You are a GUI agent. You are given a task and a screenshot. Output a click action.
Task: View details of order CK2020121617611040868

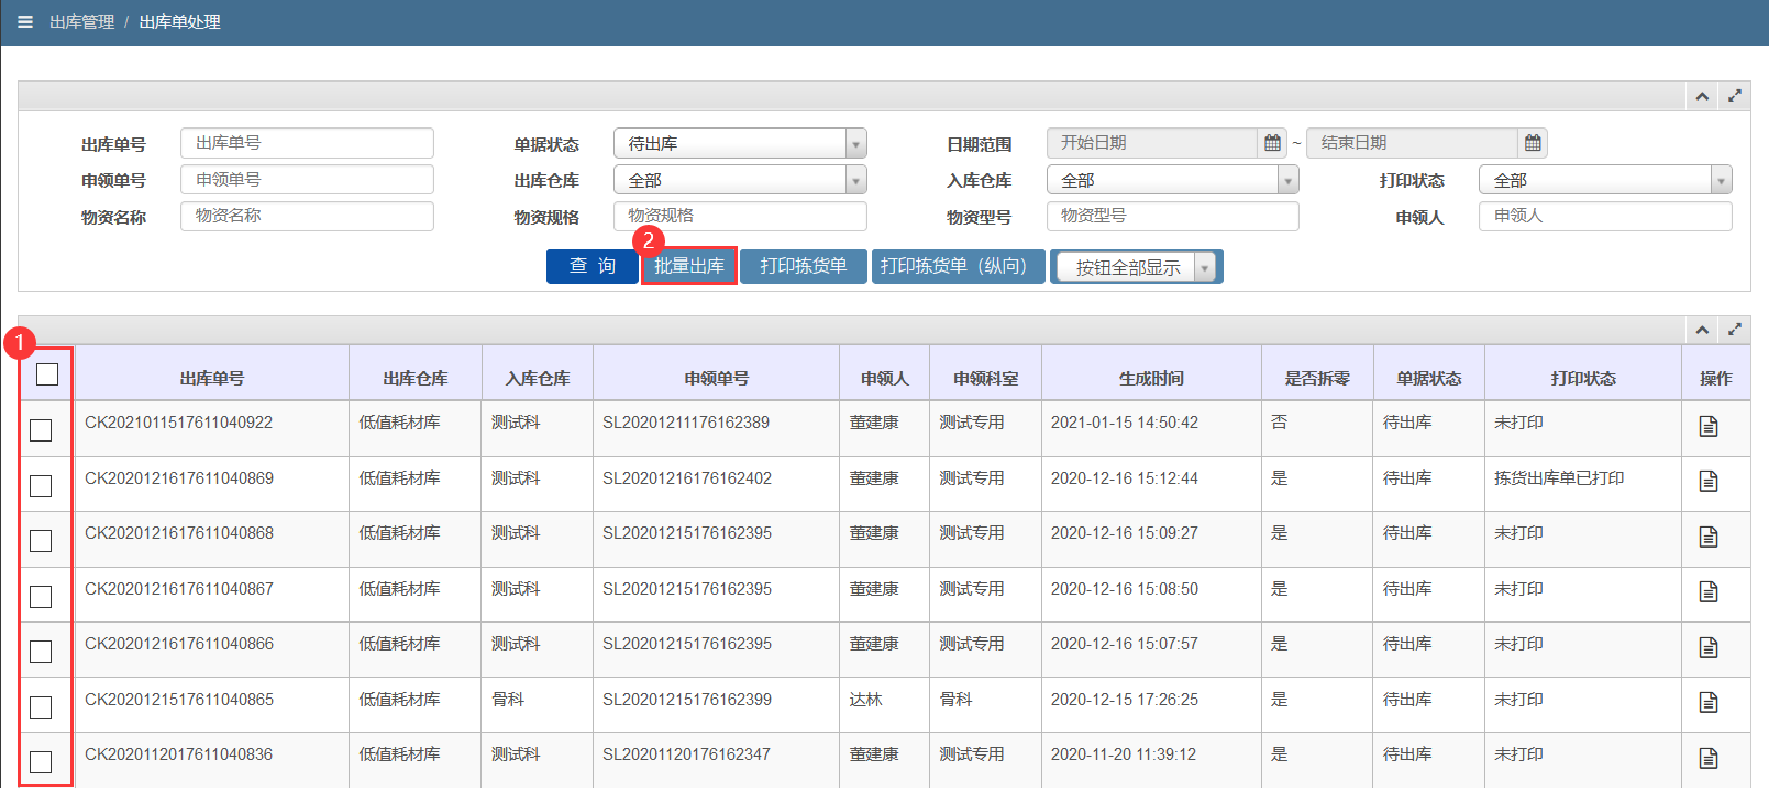(1708, 537)
